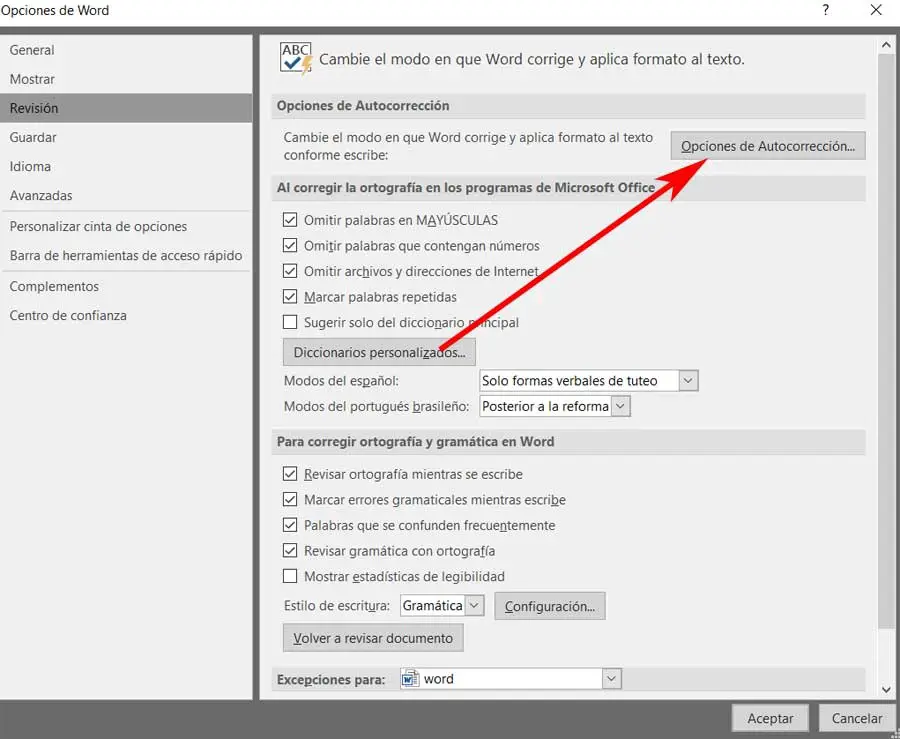Toggle Revisar gramática con ortografía

click(290, 551)
